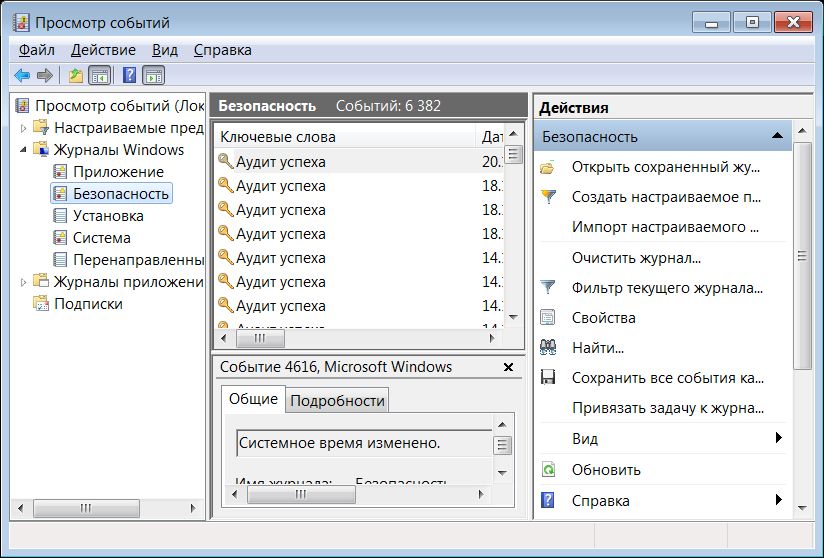Image resolution: width=824 pixels, height=558 pixels.
Task: Click the Установка log icon
Action: pos(60,215)
